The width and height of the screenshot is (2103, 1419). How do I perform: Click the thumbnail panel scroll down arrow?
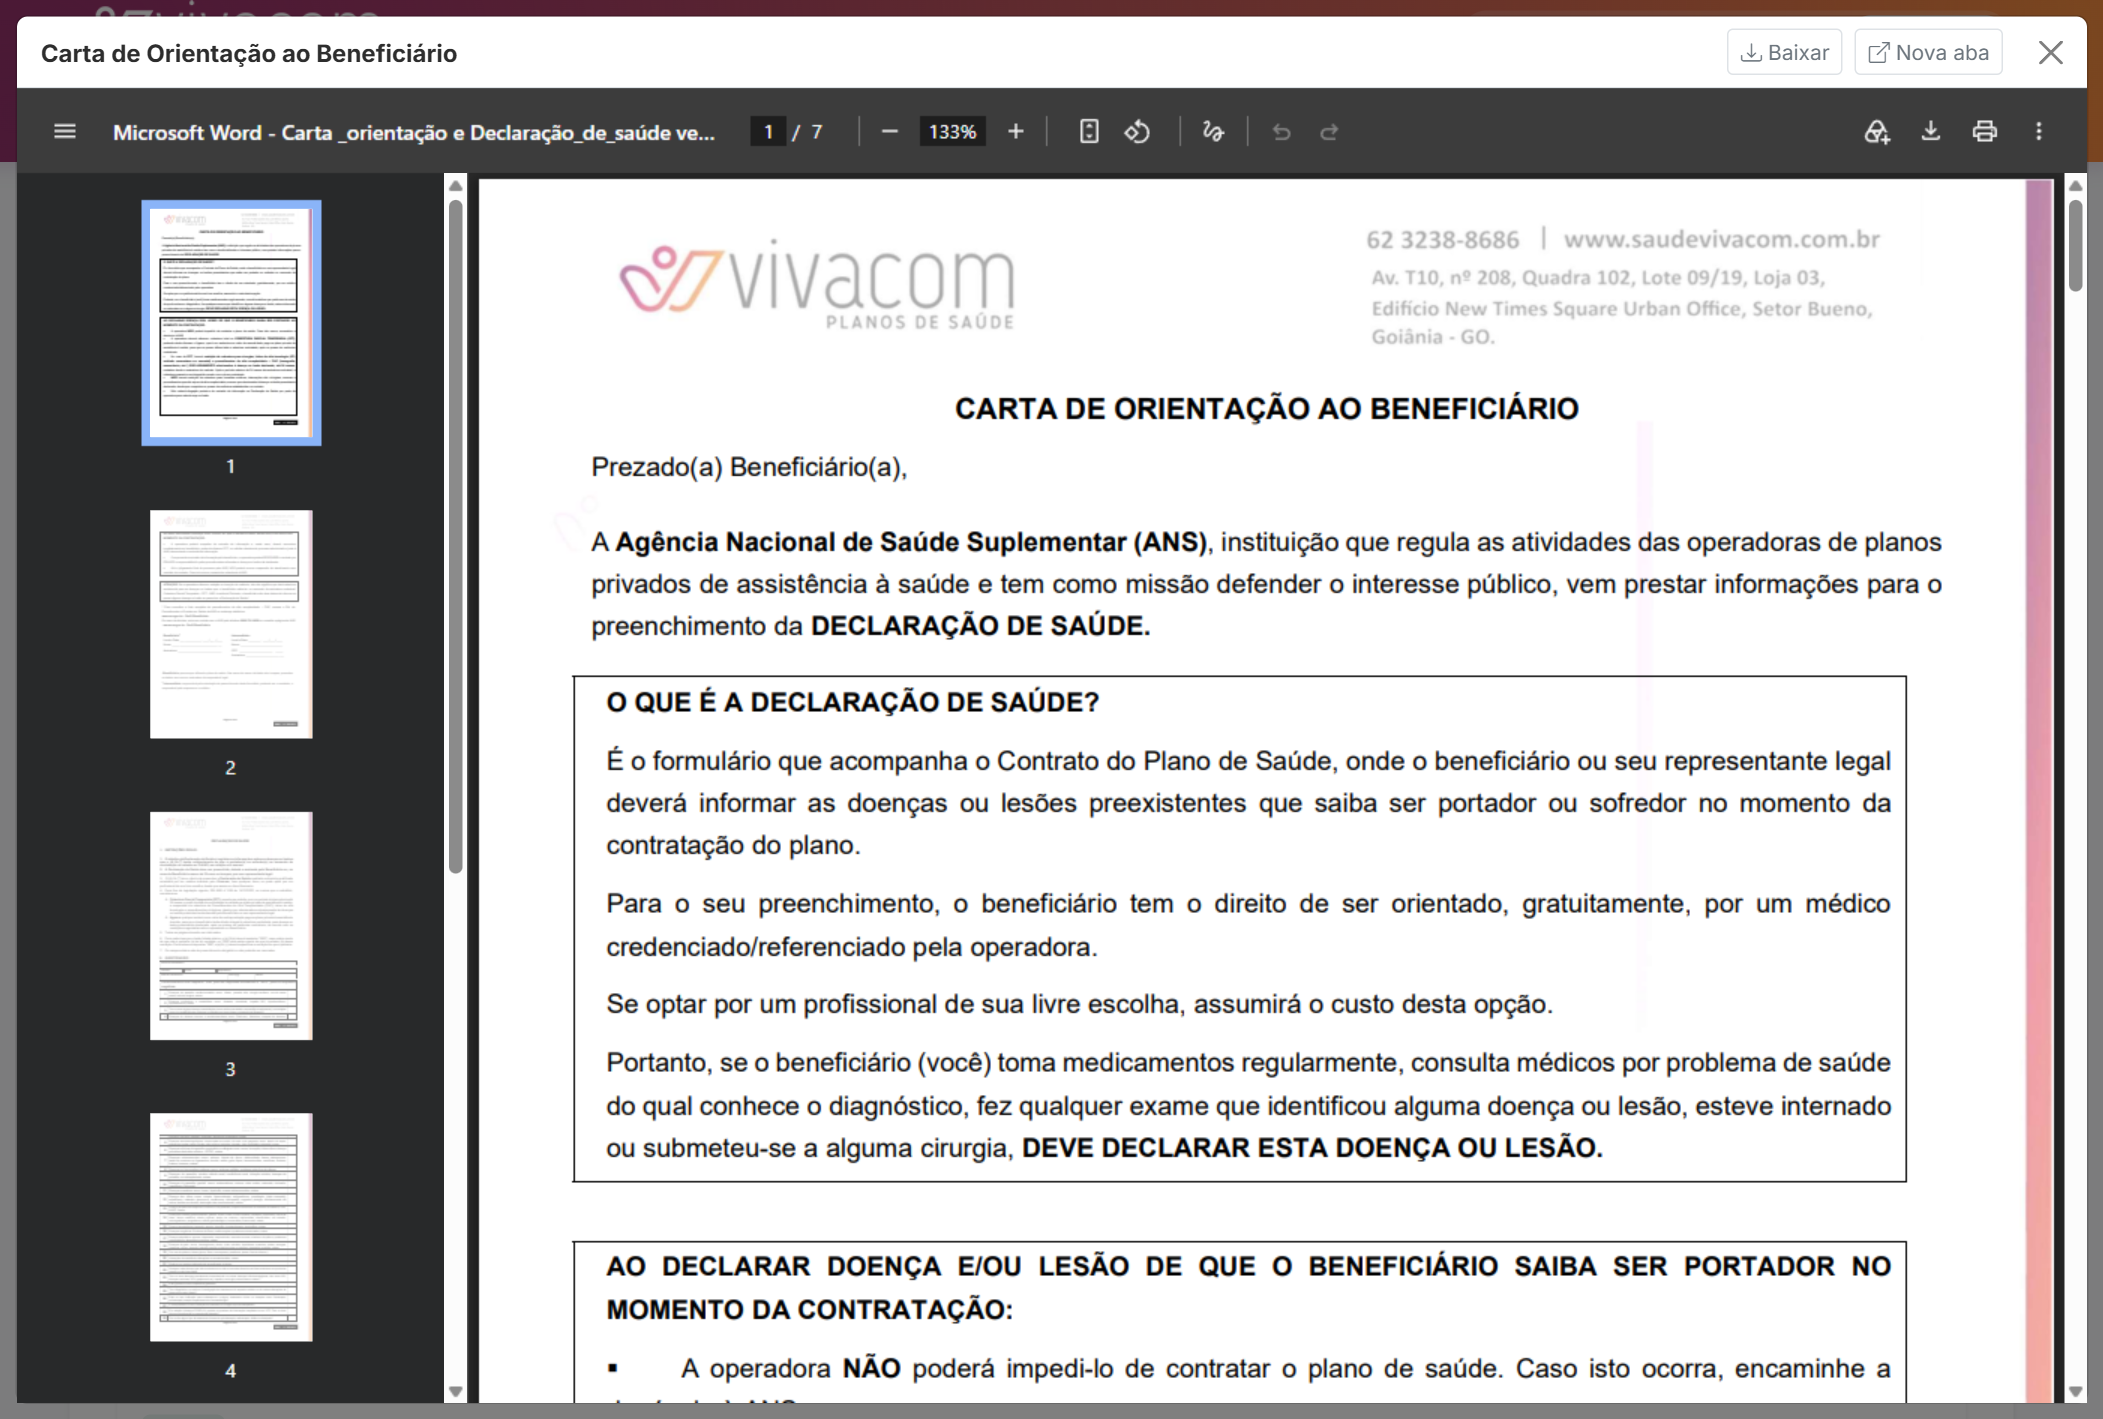point(456,1392)
